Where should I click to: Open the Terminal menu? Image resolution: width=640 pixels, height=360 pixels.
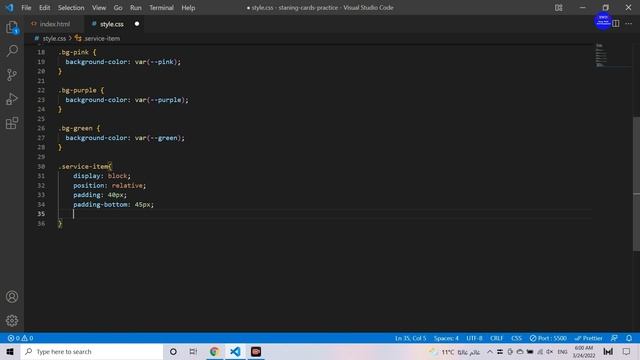tap(161, 8)
